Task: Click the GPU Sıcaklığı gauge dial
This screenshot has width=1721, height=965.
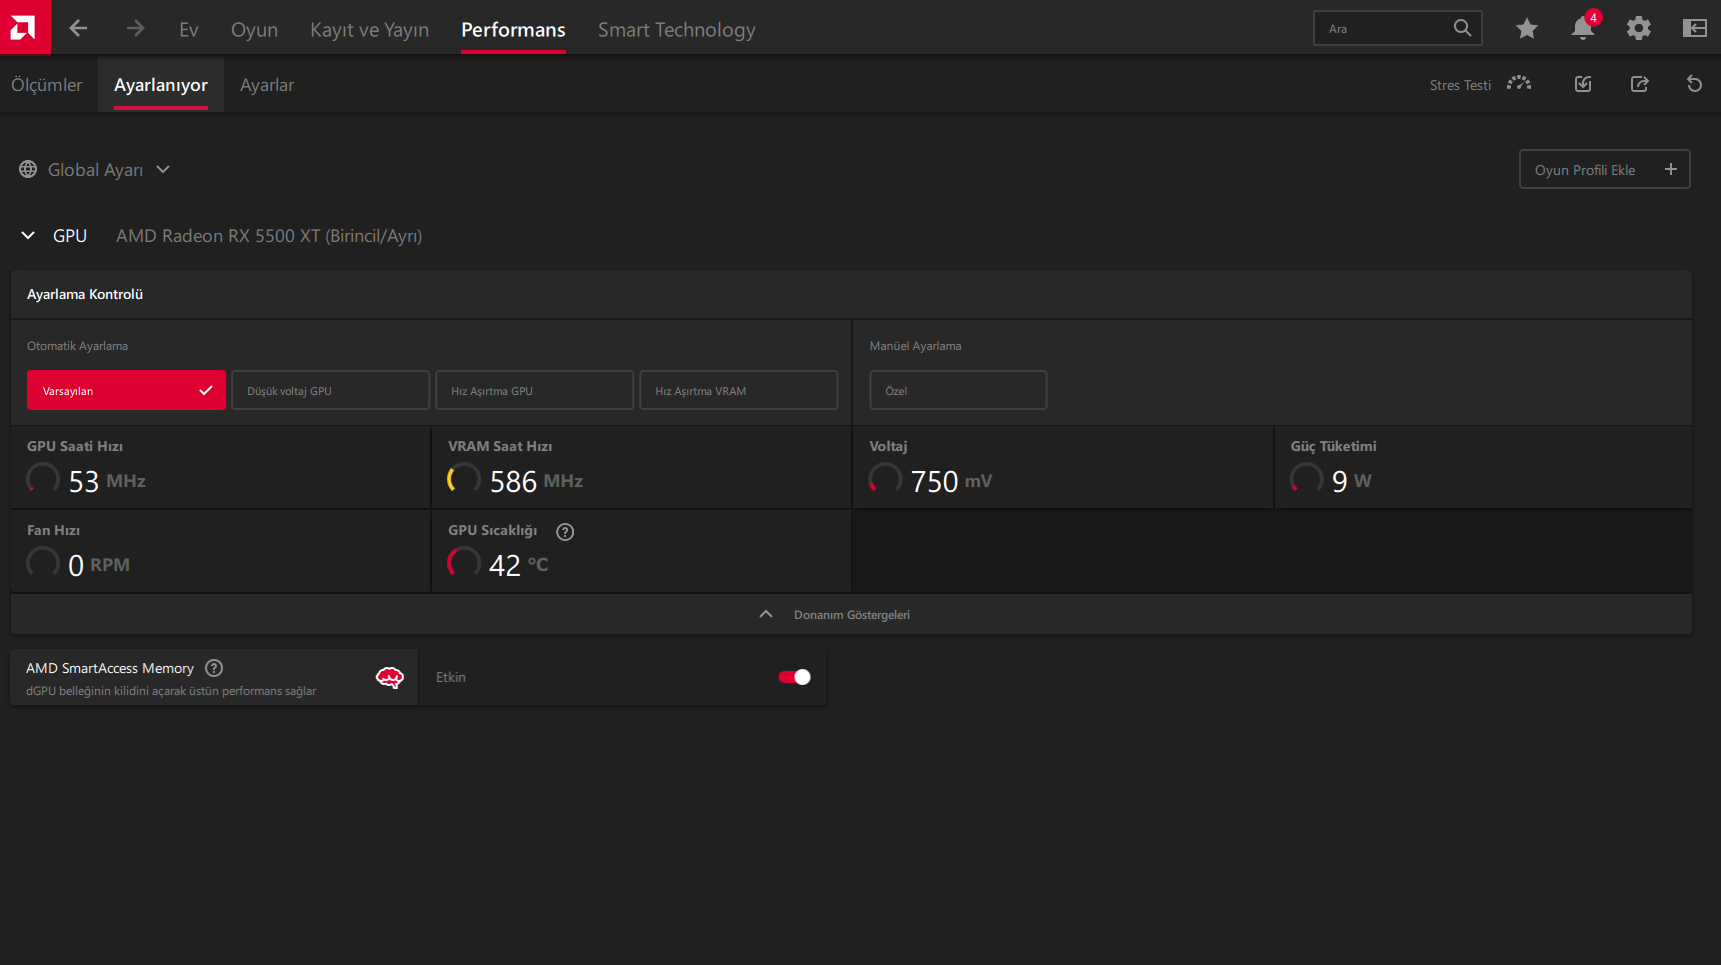Action: [x=464, y=563]
